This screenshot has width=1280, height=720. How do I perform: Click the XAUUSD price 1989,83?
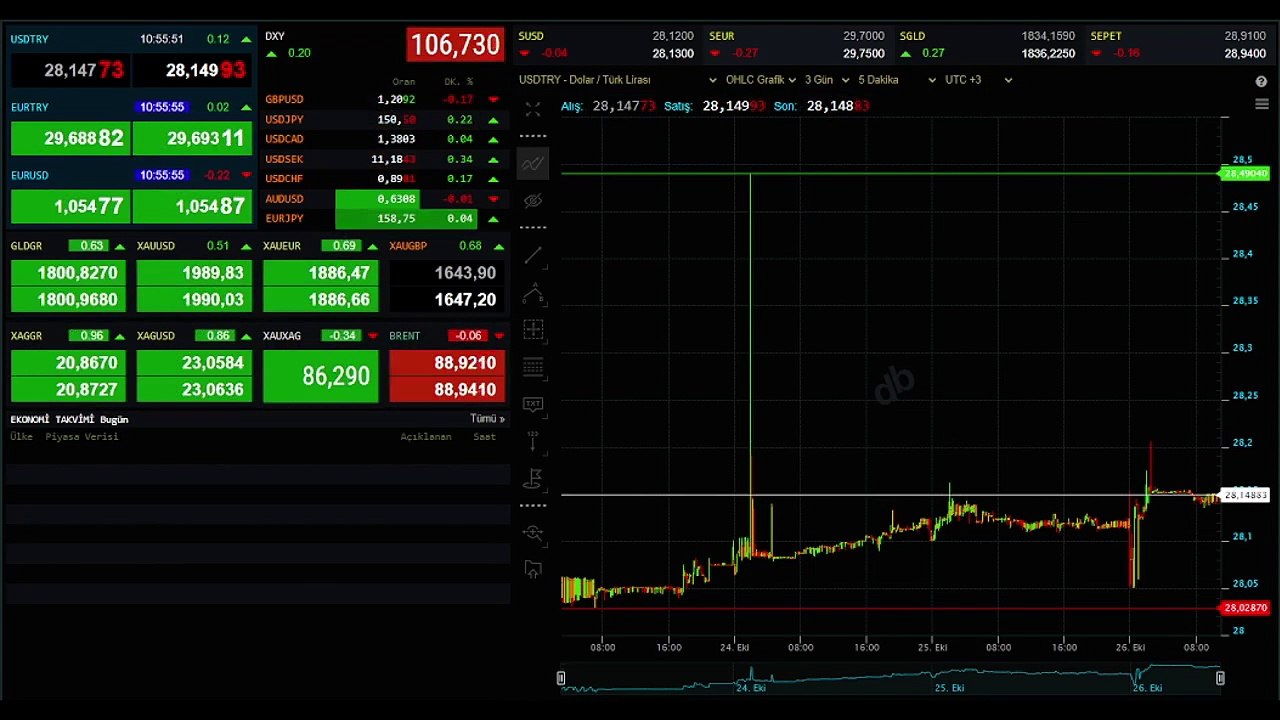[195, 273]
